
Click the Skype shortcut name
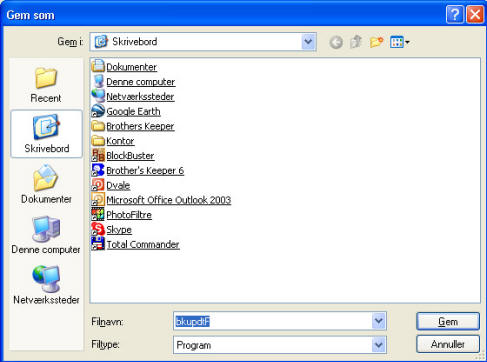point(119,230)
